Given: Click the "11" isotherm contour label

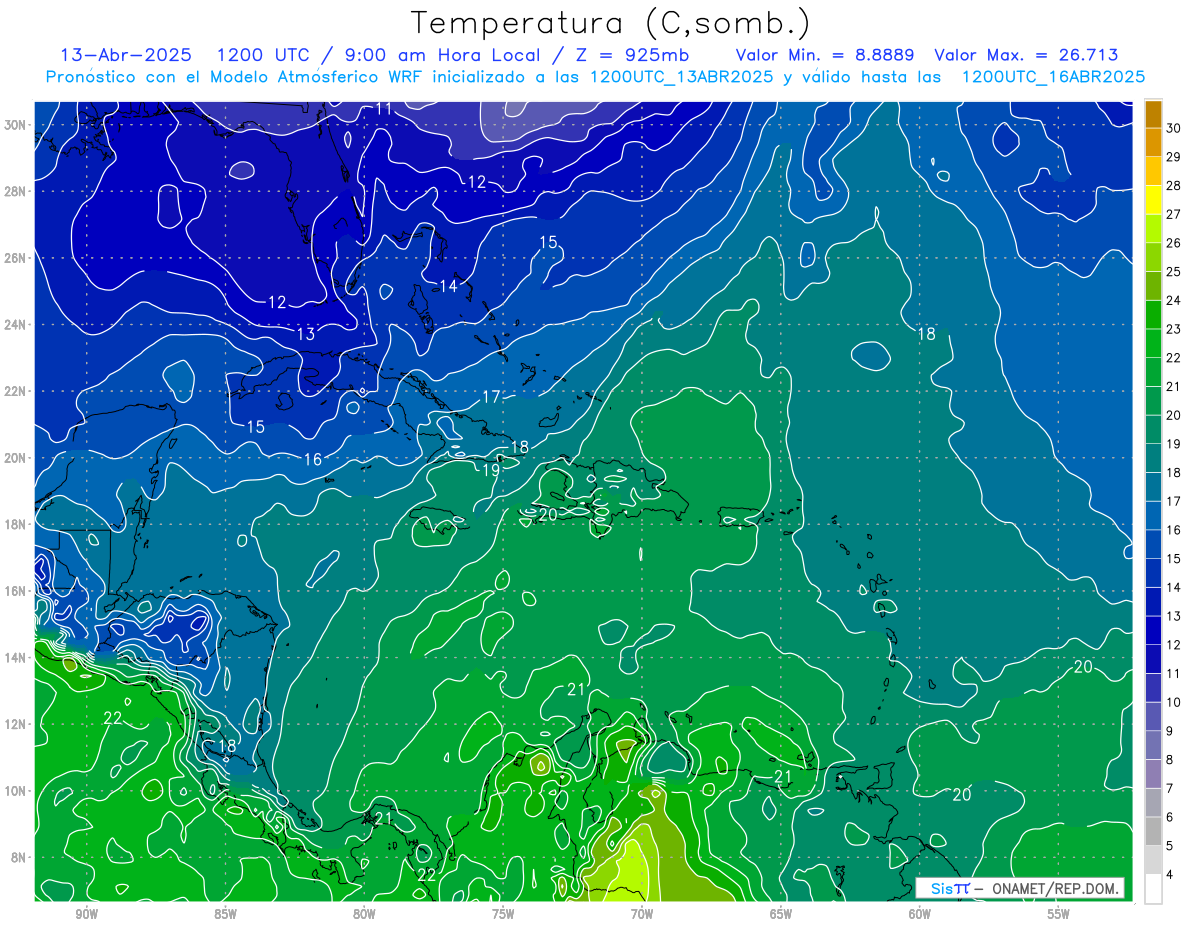Looking at the screenshot, I should click(384, 109).
